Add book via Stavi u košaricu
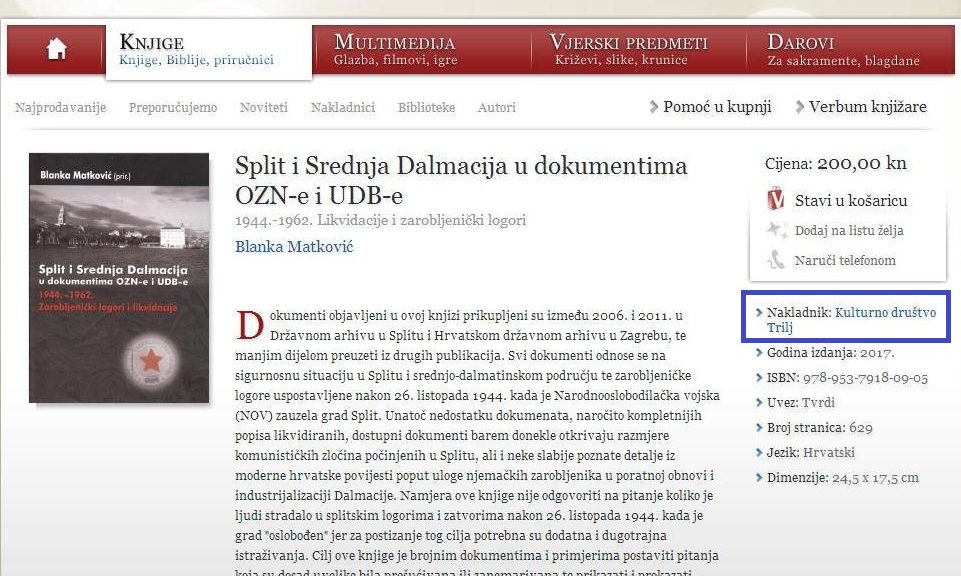Screen dimensions: 961x576 (x=851, y=200)
